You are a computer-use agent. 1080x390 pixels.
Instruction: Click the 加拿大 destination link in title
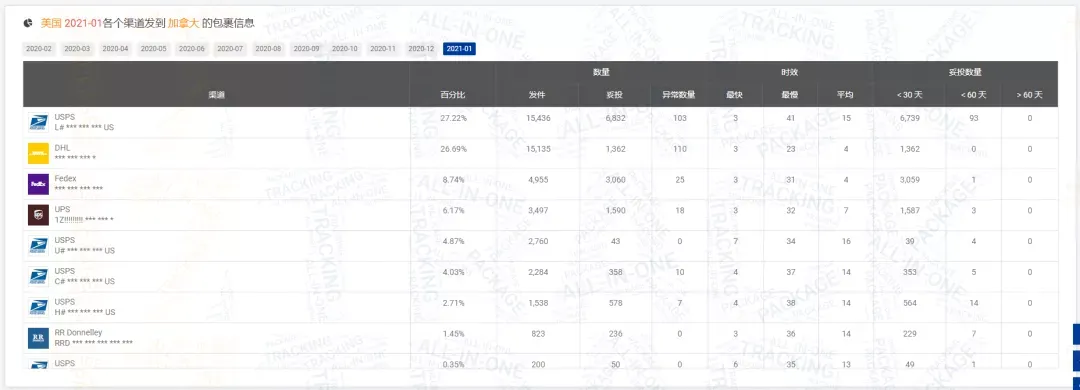pos(183,23)
